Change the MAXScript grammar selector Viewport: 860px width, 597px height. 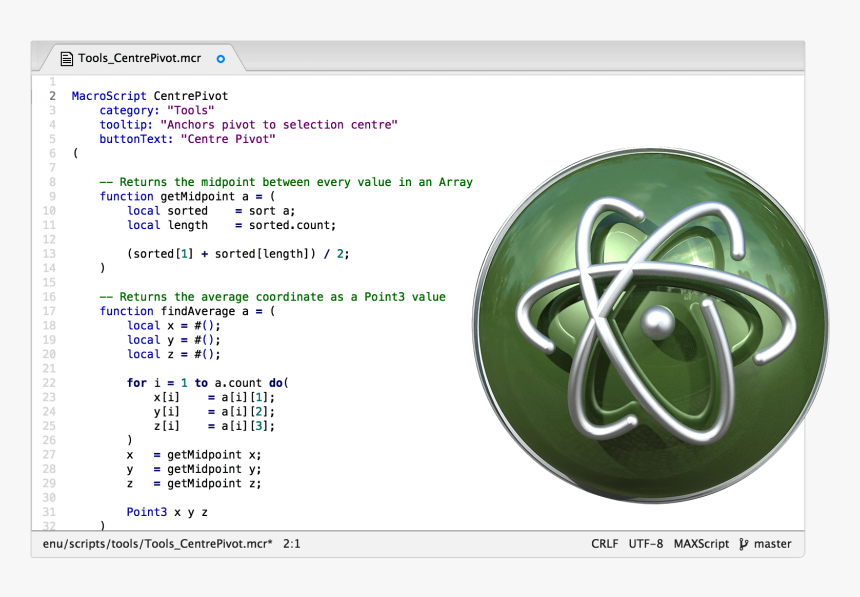click(701, 544)
